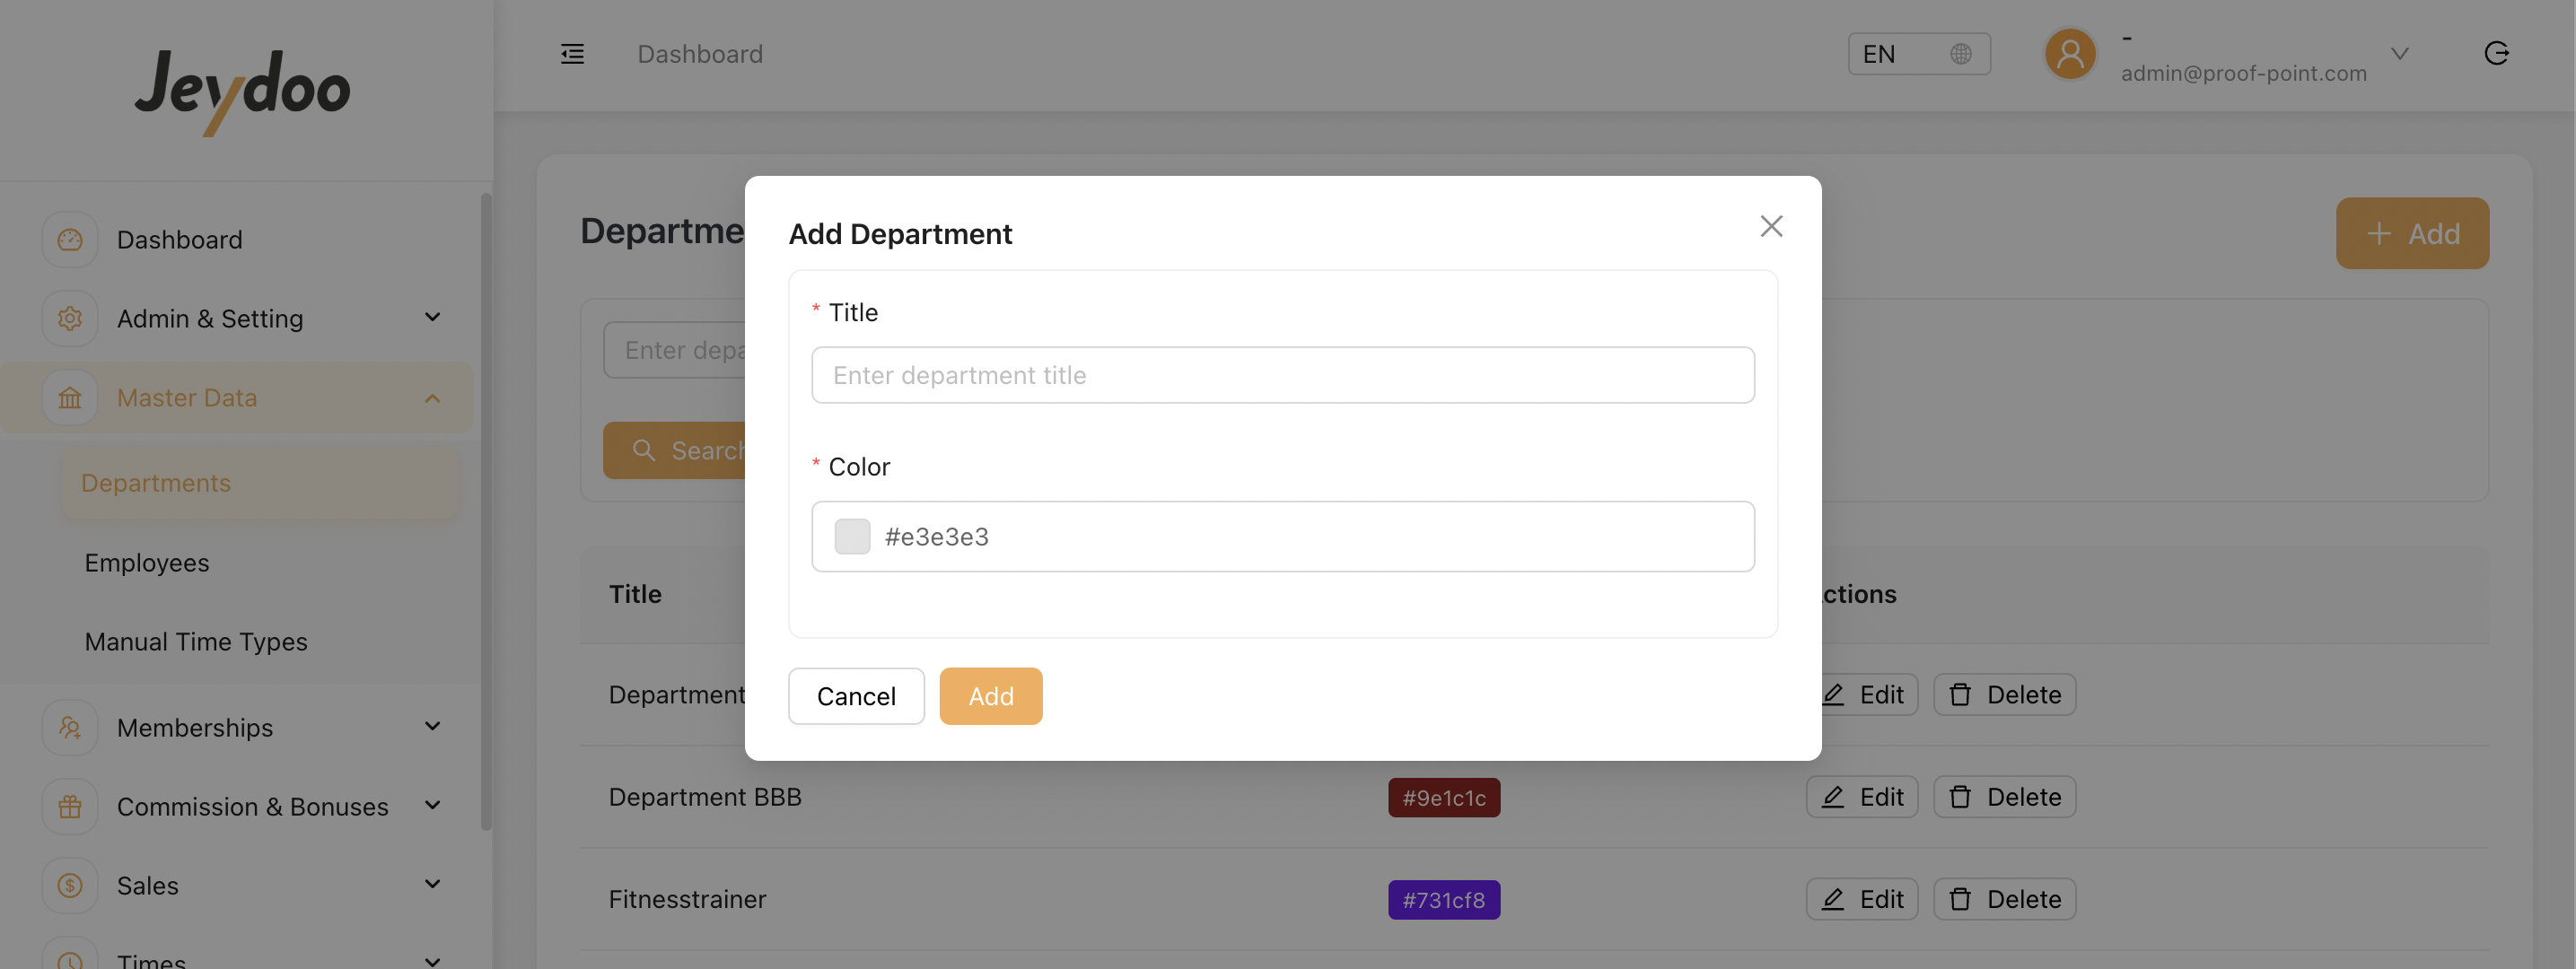This screenshot has height=969, width=2576.
Task: Focus the Enter department title field
Action: click(1282, 376)
